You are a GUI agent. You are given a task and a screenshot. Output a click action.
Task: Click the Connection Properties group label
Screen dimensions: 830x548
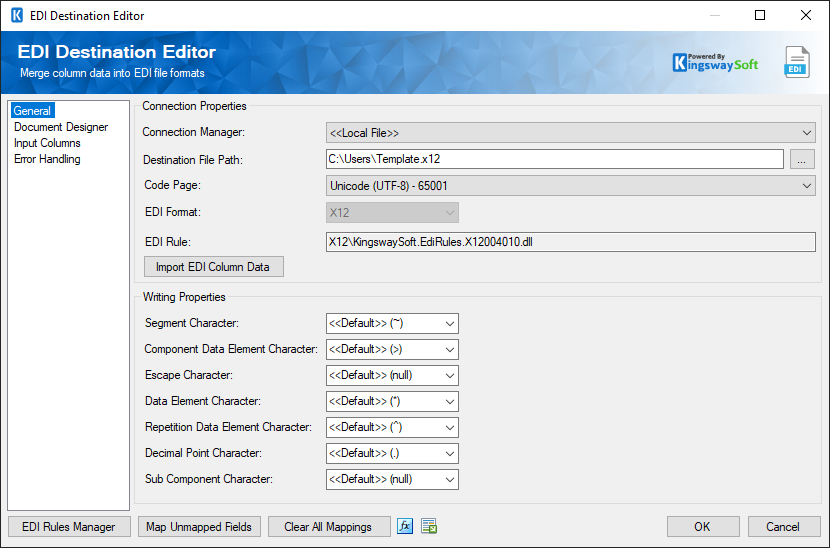[194, 106]
